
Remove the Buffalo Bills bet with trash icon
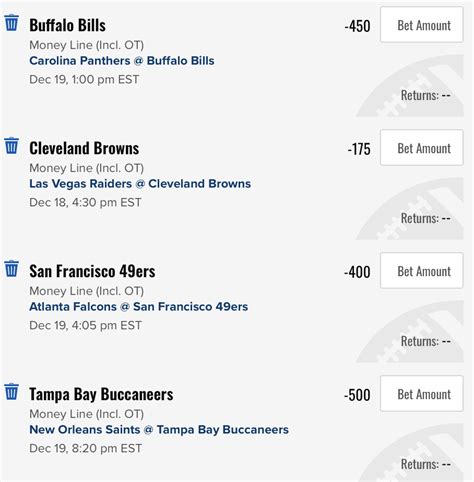[x=11, y=22]
